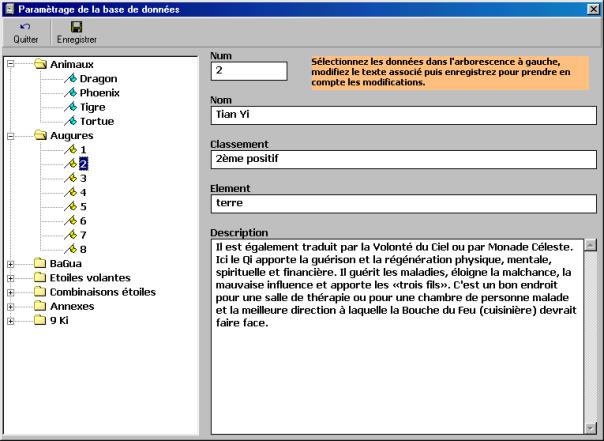Screen dimensions: 604x441
Task: Close the Paramétrage window
Action: coord(594,9)
